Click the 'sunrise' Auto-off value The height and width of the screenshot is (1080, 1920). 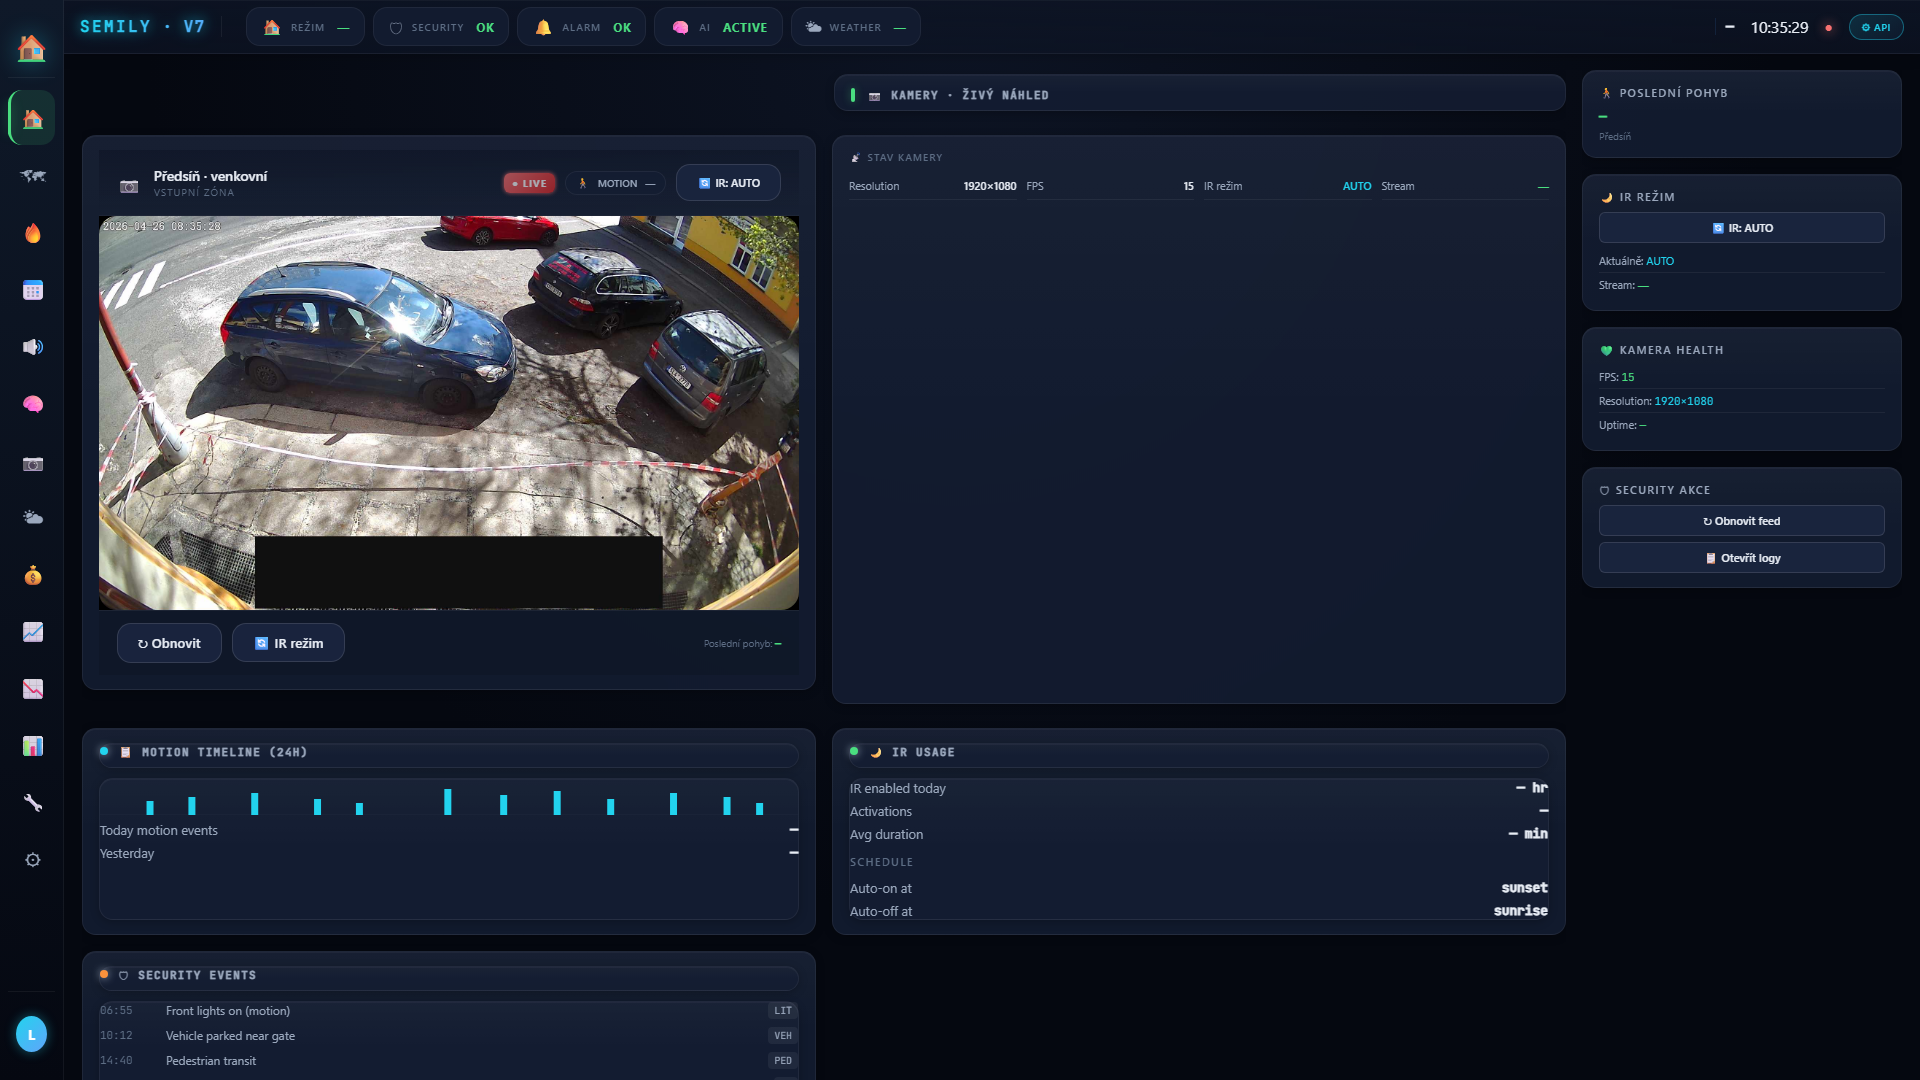[1520, 911]
